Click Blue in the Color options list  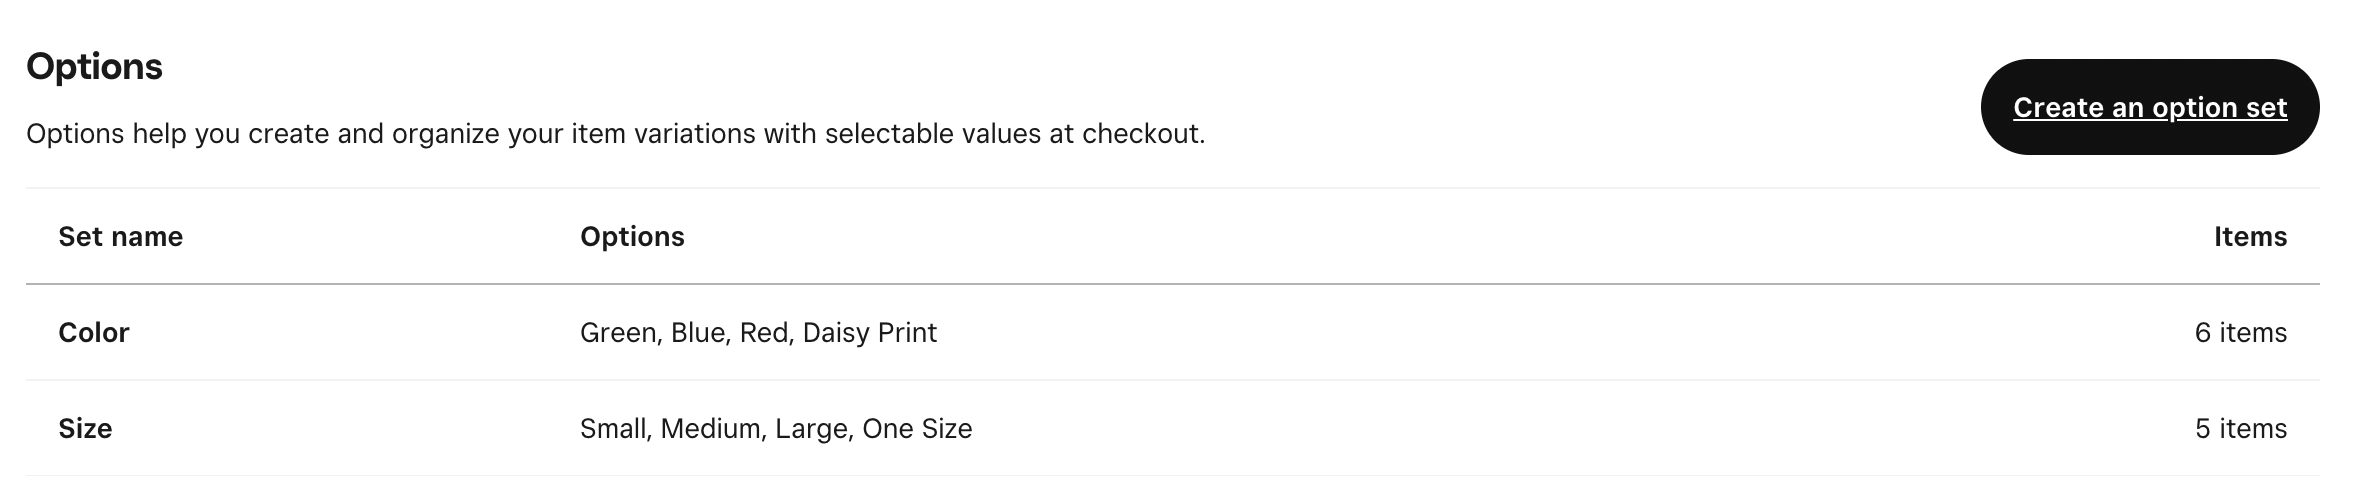697,333
